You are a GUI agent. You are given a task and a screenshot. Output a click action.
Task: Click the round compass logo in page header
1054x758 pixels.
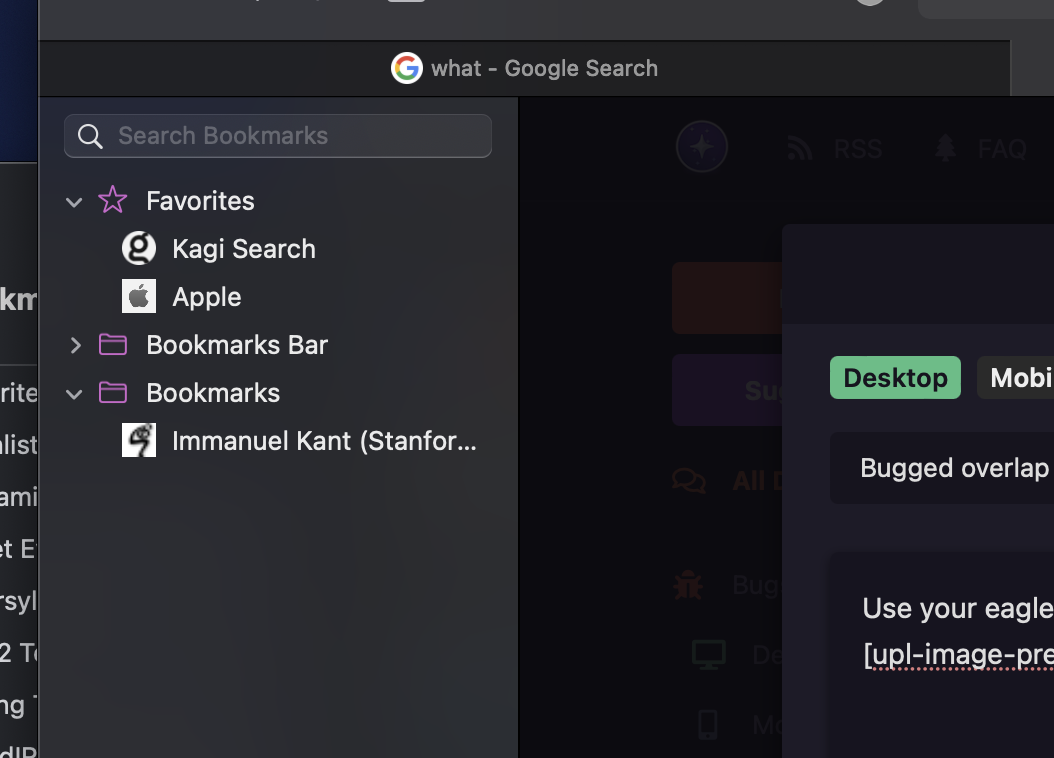702,148
